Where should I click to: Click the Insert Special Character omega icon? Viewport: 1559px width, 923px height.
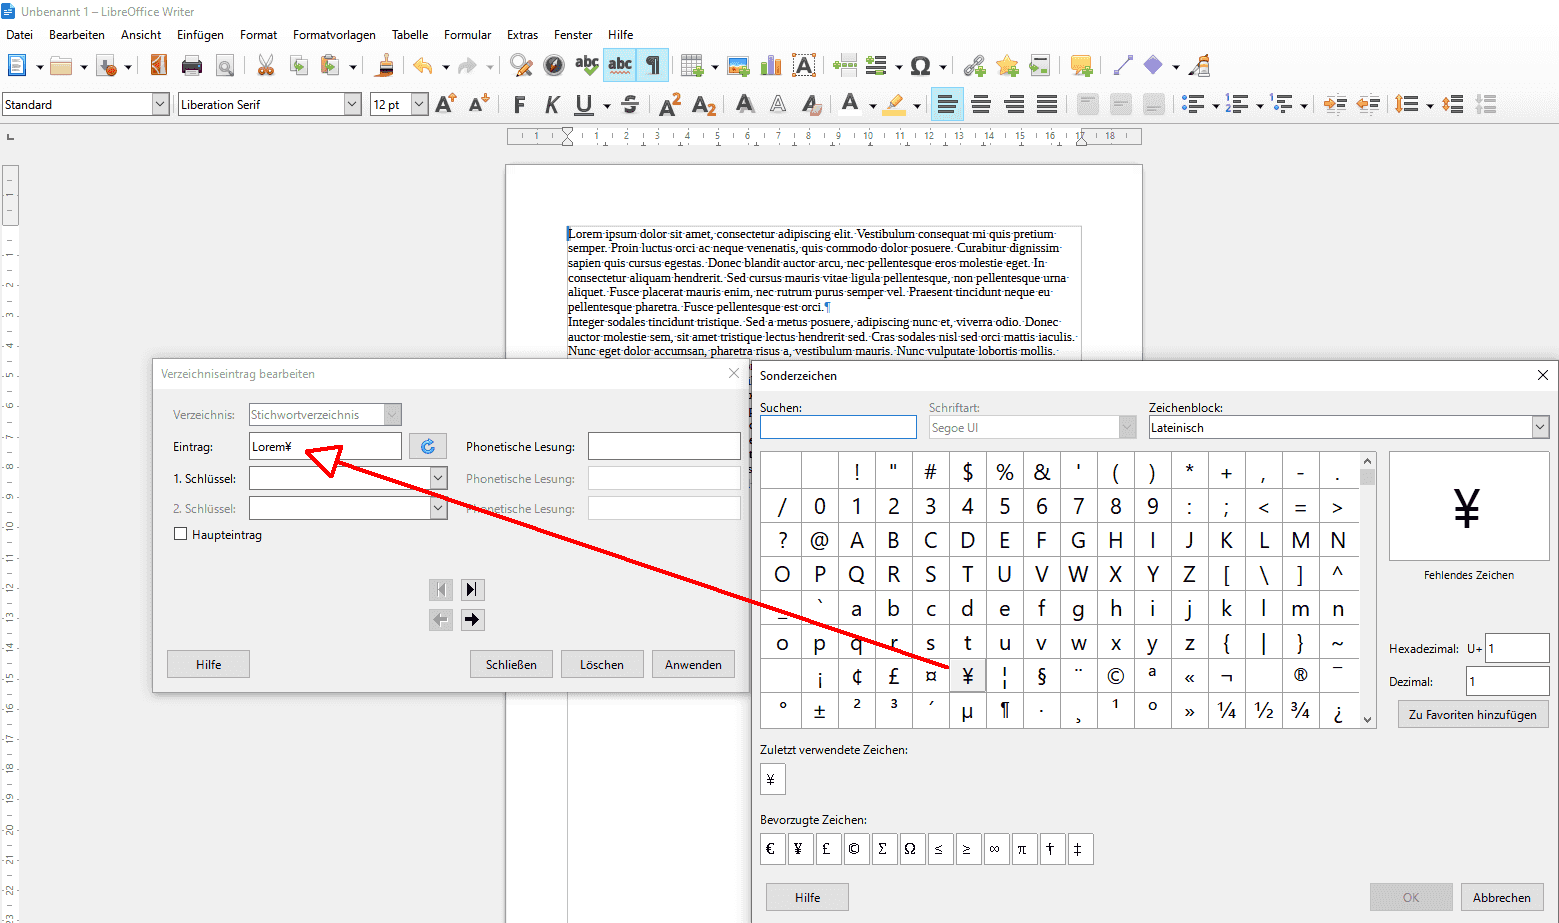[920, 66]
